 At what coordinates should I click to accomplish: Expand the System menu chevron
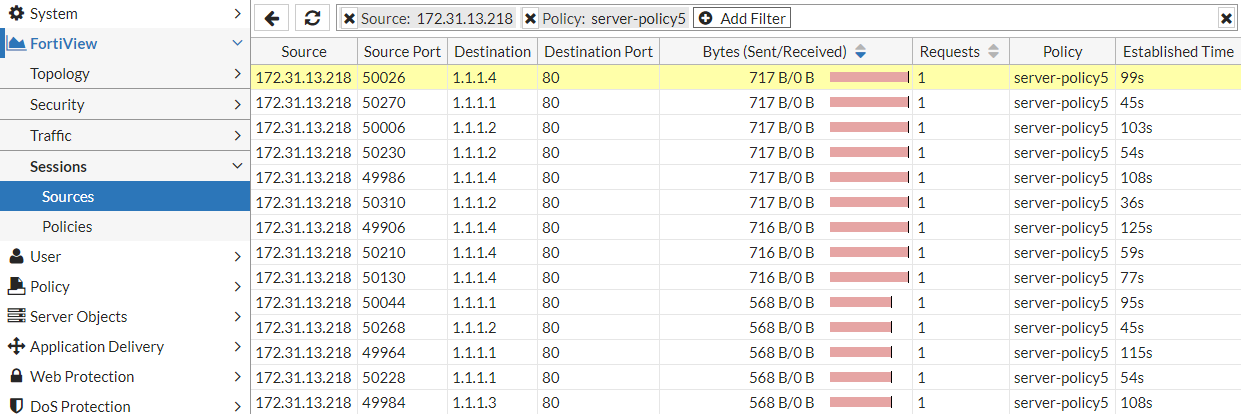tap(237, 14)
